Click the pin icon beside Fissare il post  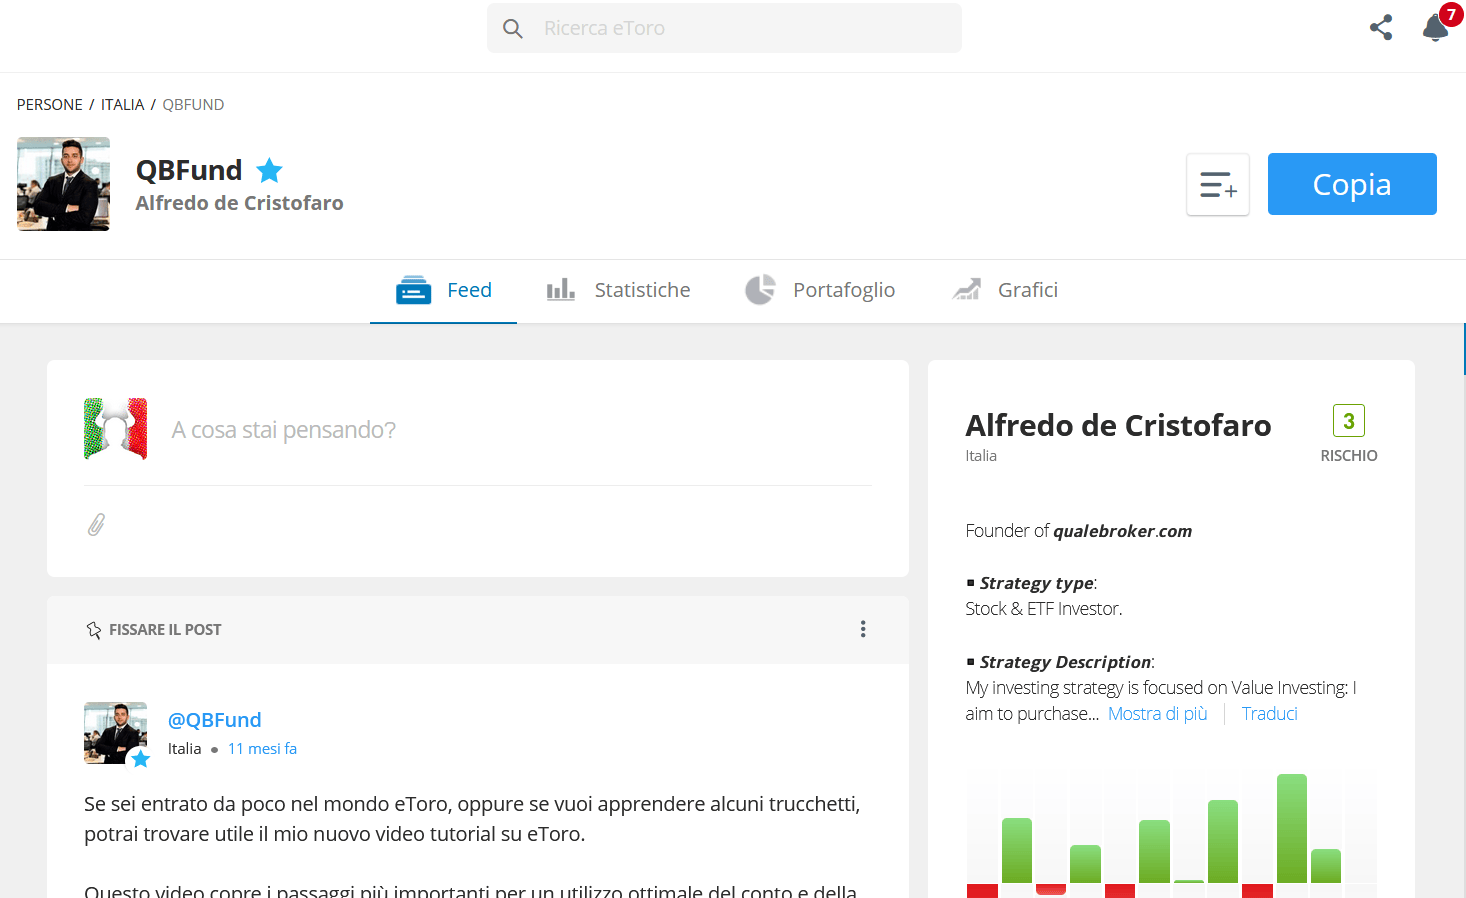click(94, 630)
